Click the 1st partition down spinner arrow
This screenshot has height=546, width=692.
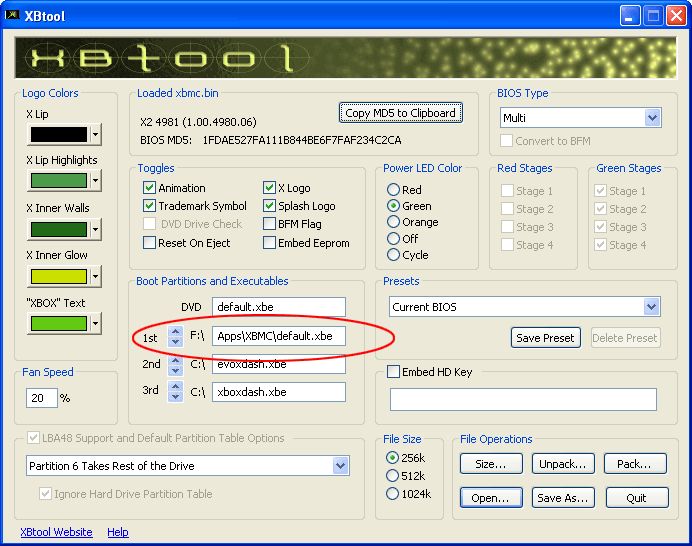point(176,342)
